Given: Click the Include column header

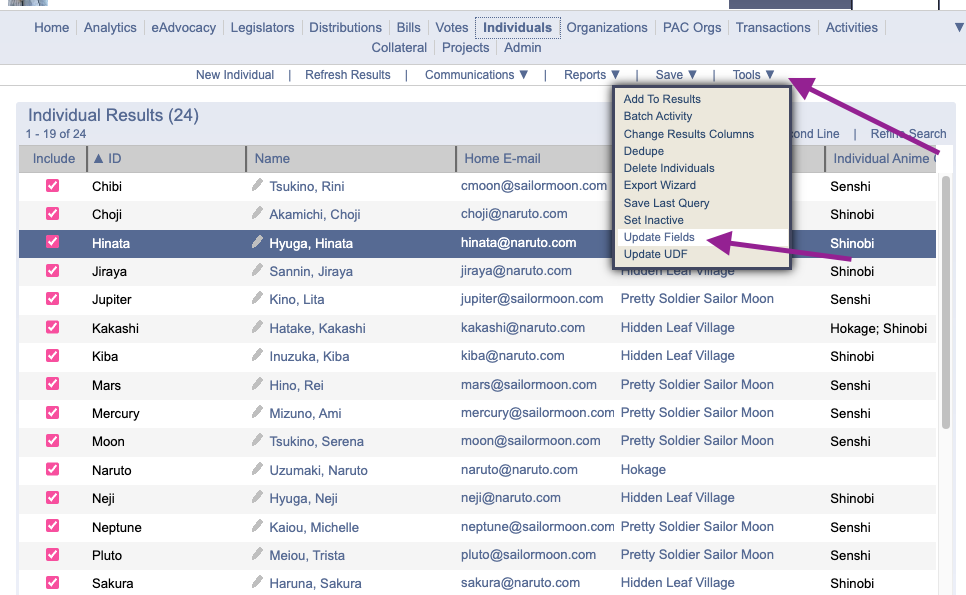Looking at the screenshot, I should [x=54, y=158].
